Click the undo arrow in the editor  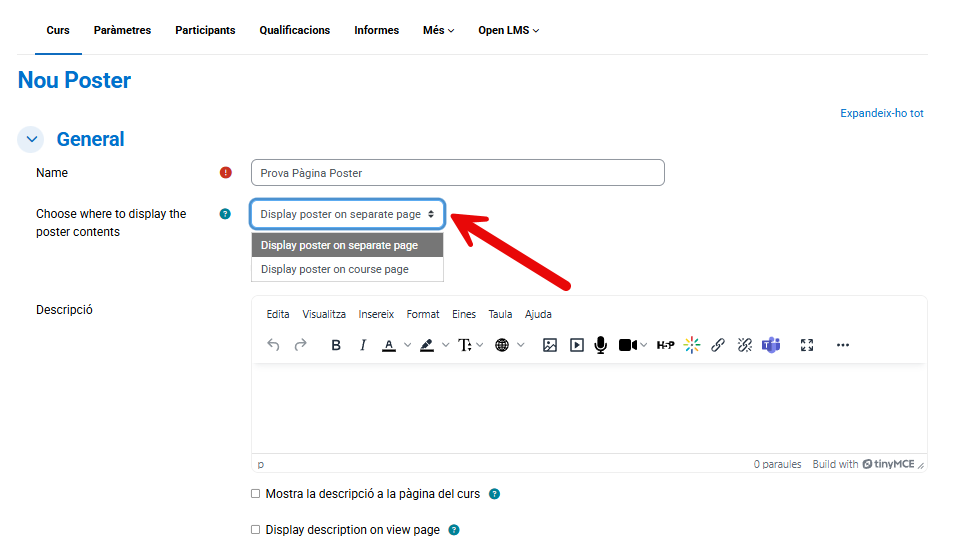pos(274,345)
